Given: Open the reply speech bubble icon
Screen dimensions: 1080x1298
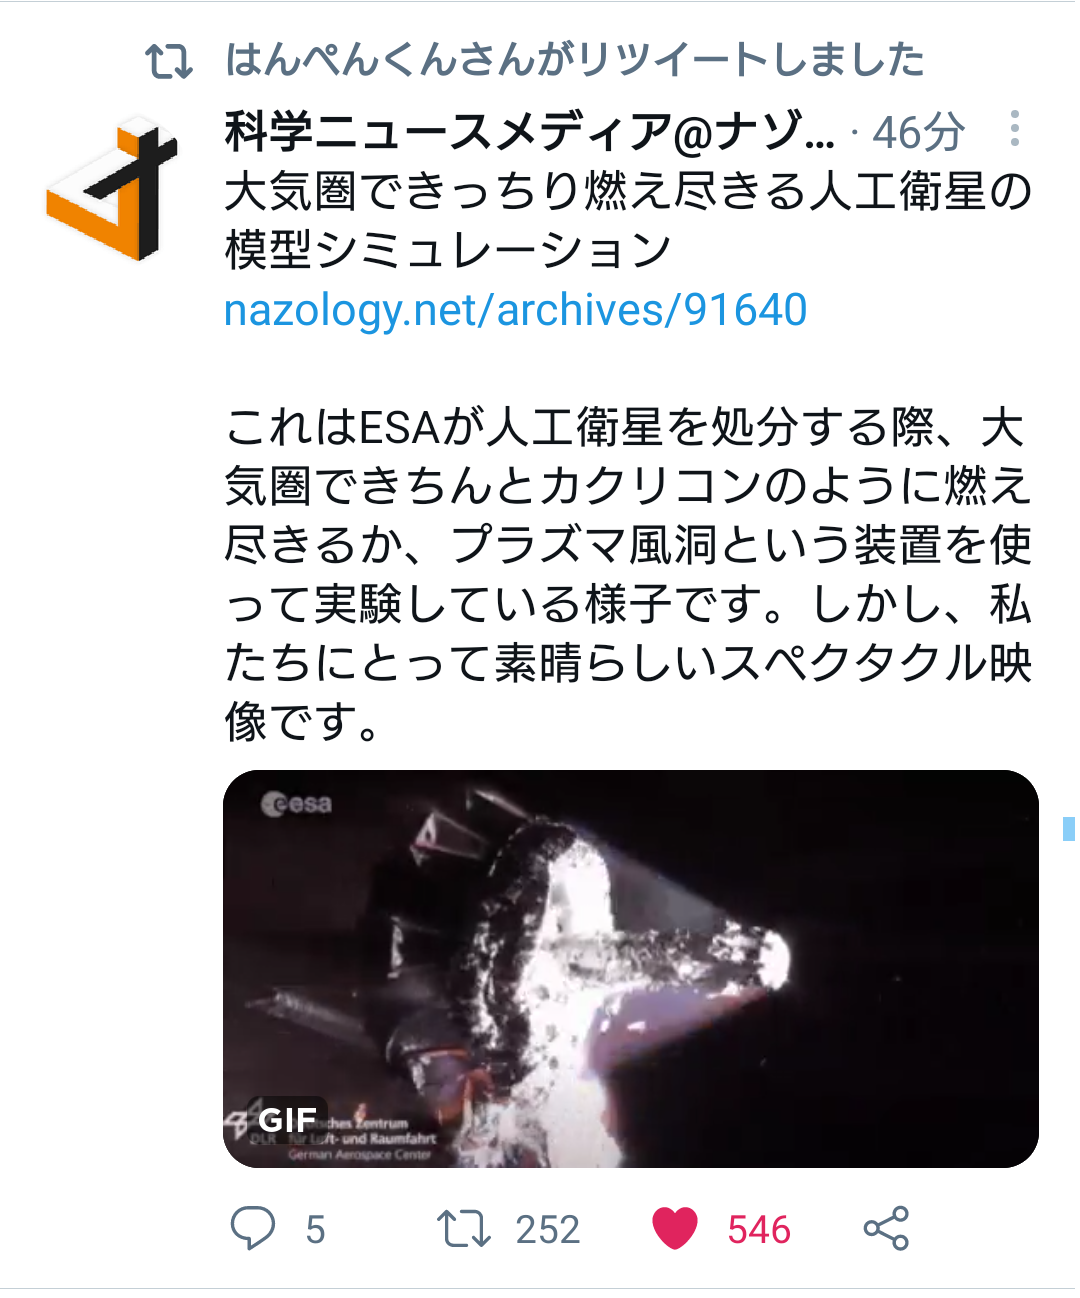Looking at the screenshot, I should (x=253, y=1228).
